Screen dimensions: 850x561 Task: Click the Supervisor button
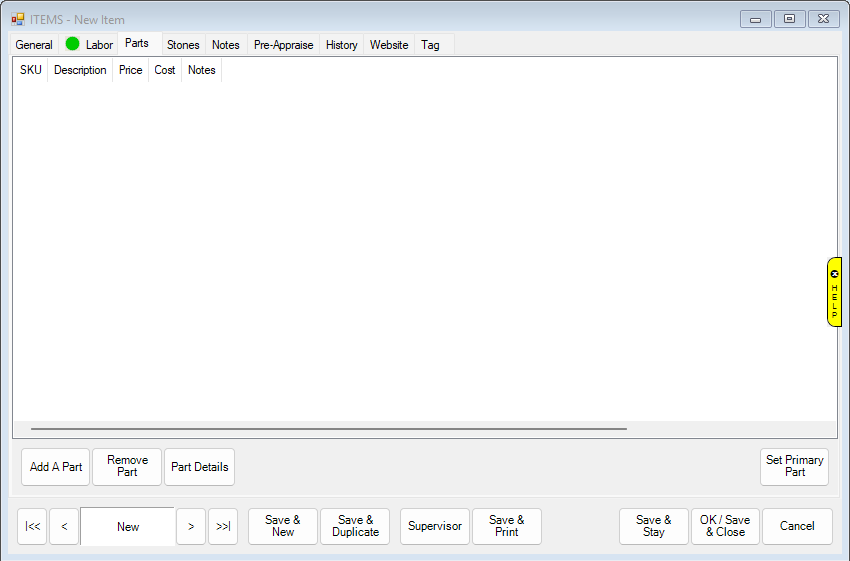point(435,527)
